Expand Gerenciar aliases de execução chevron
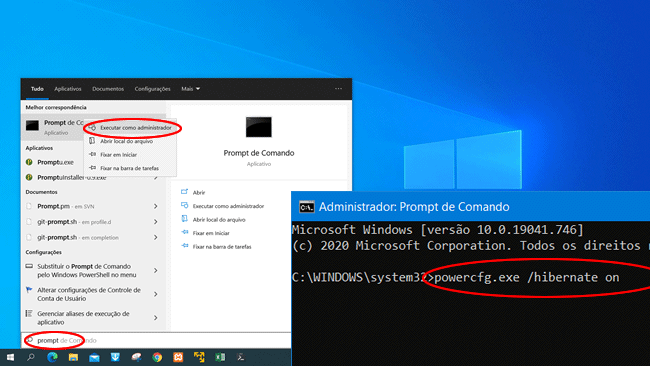Viewport: 650px width, 366px height. (x=156, y=318)
